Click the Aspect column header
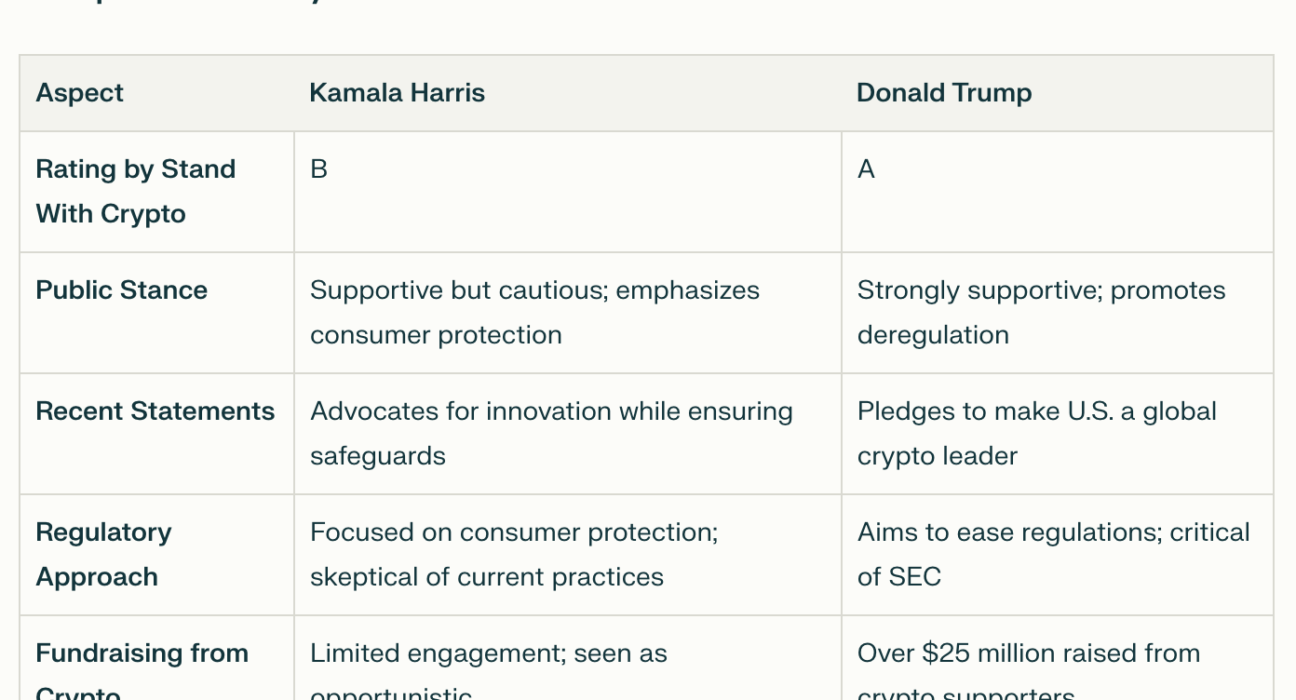Viewport: 1296px width, 700px height. (x=80, y=93)
